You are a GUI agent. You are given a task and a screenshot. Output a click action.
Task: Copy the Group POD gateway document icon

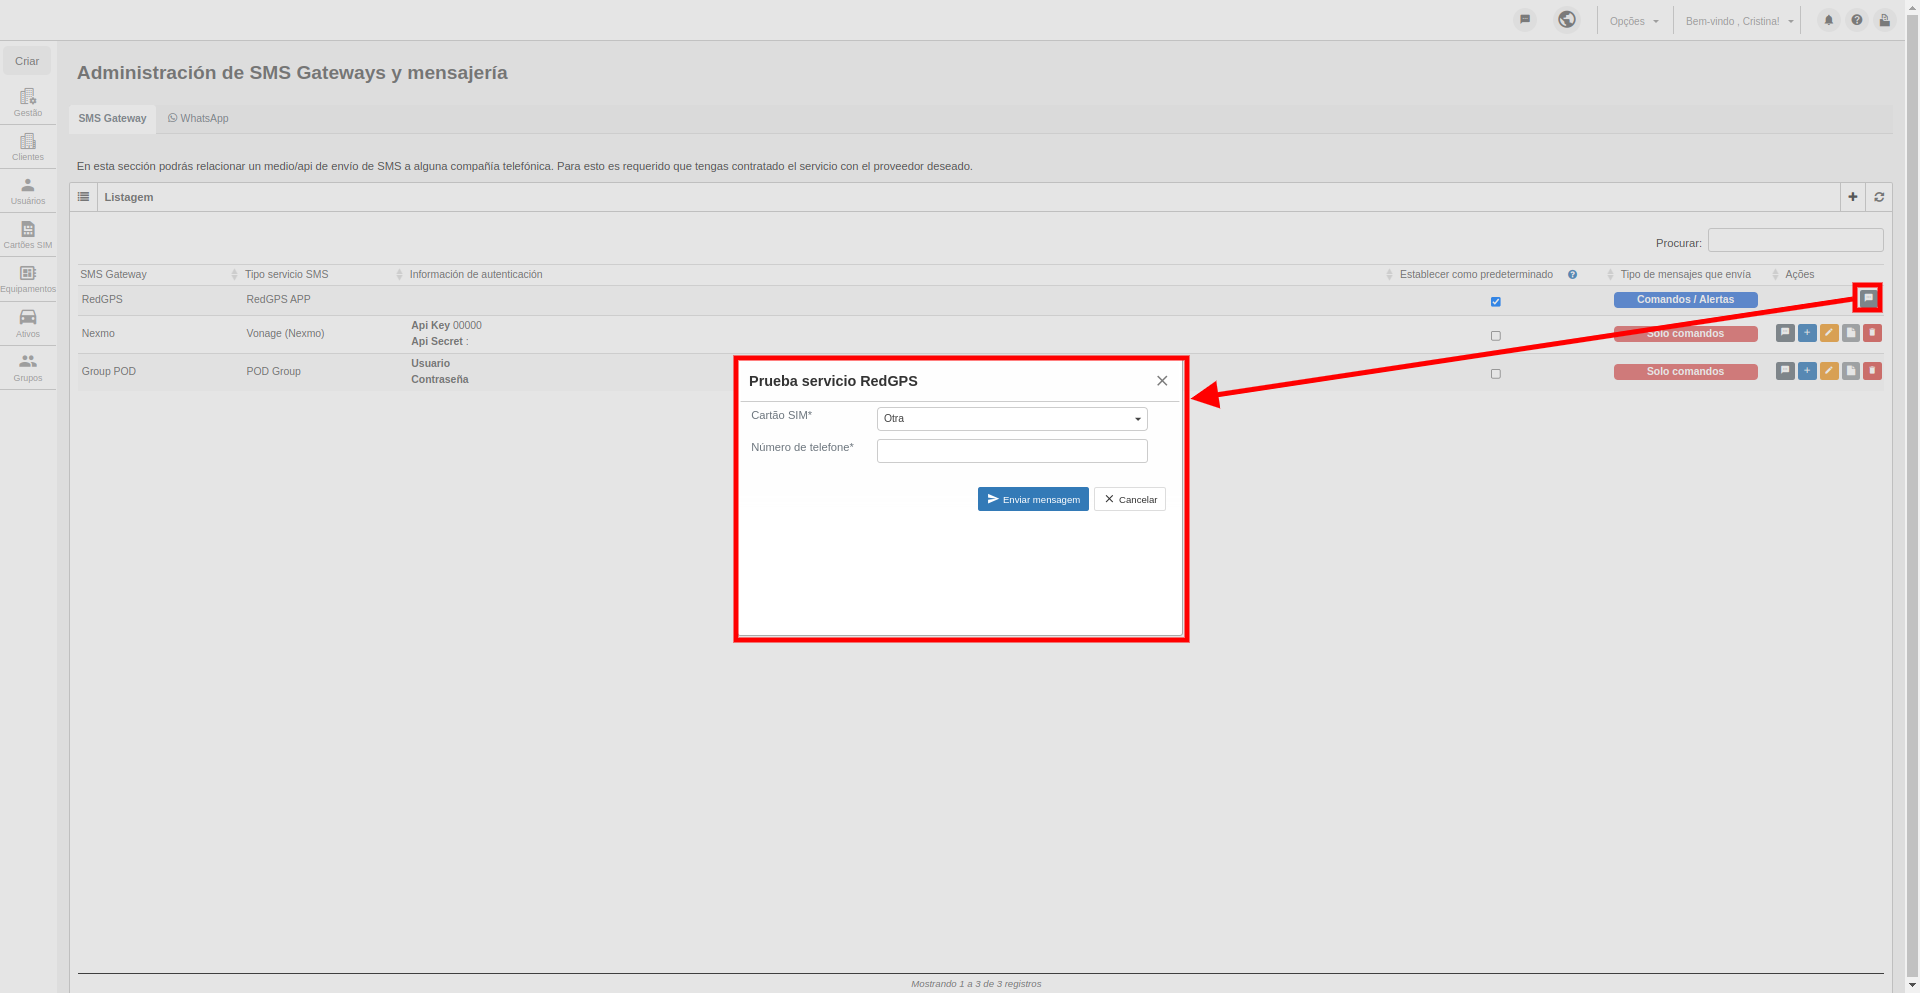(1851, 371)
